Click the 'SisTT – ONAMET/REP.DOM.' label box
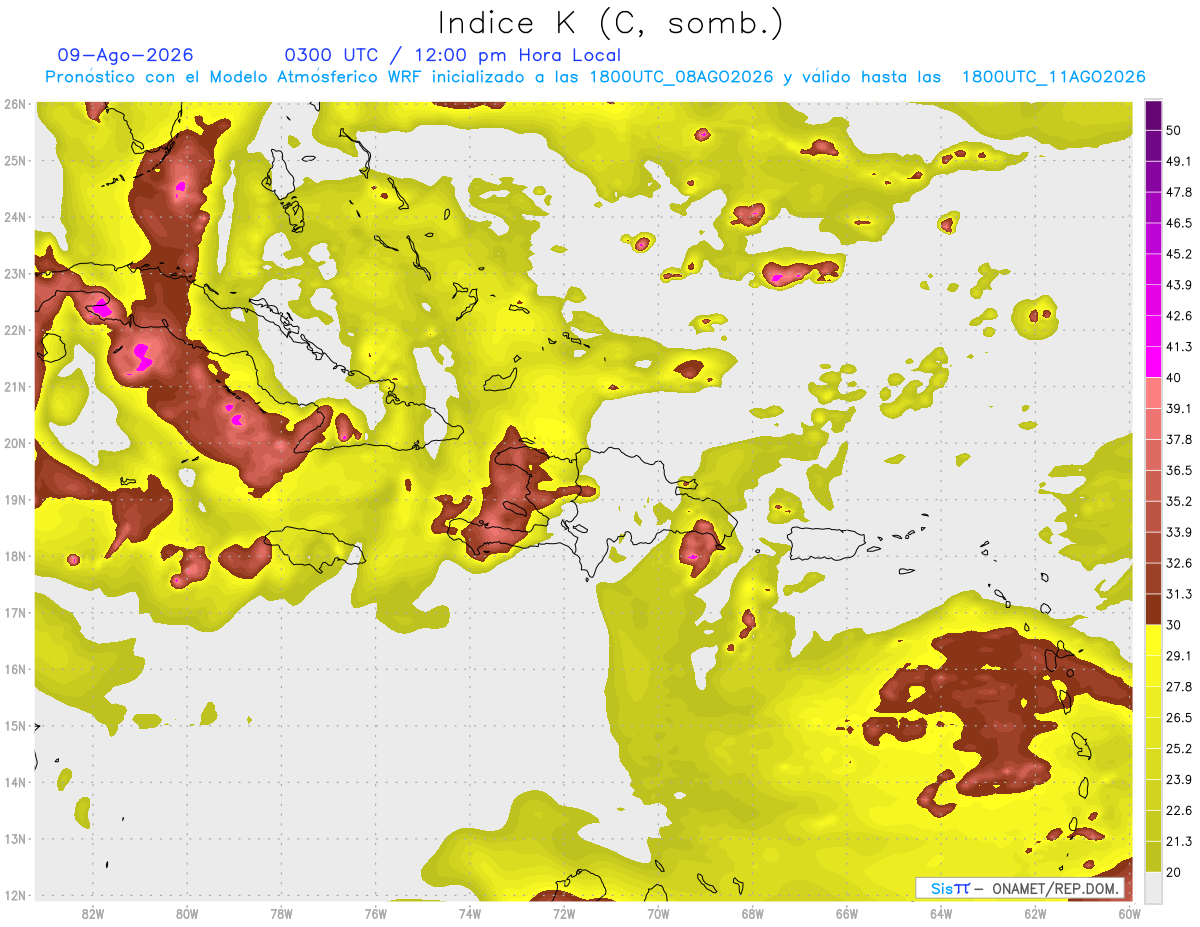Image resolution: width=1200 pixels, height=927 pixels. (1020, 888)
